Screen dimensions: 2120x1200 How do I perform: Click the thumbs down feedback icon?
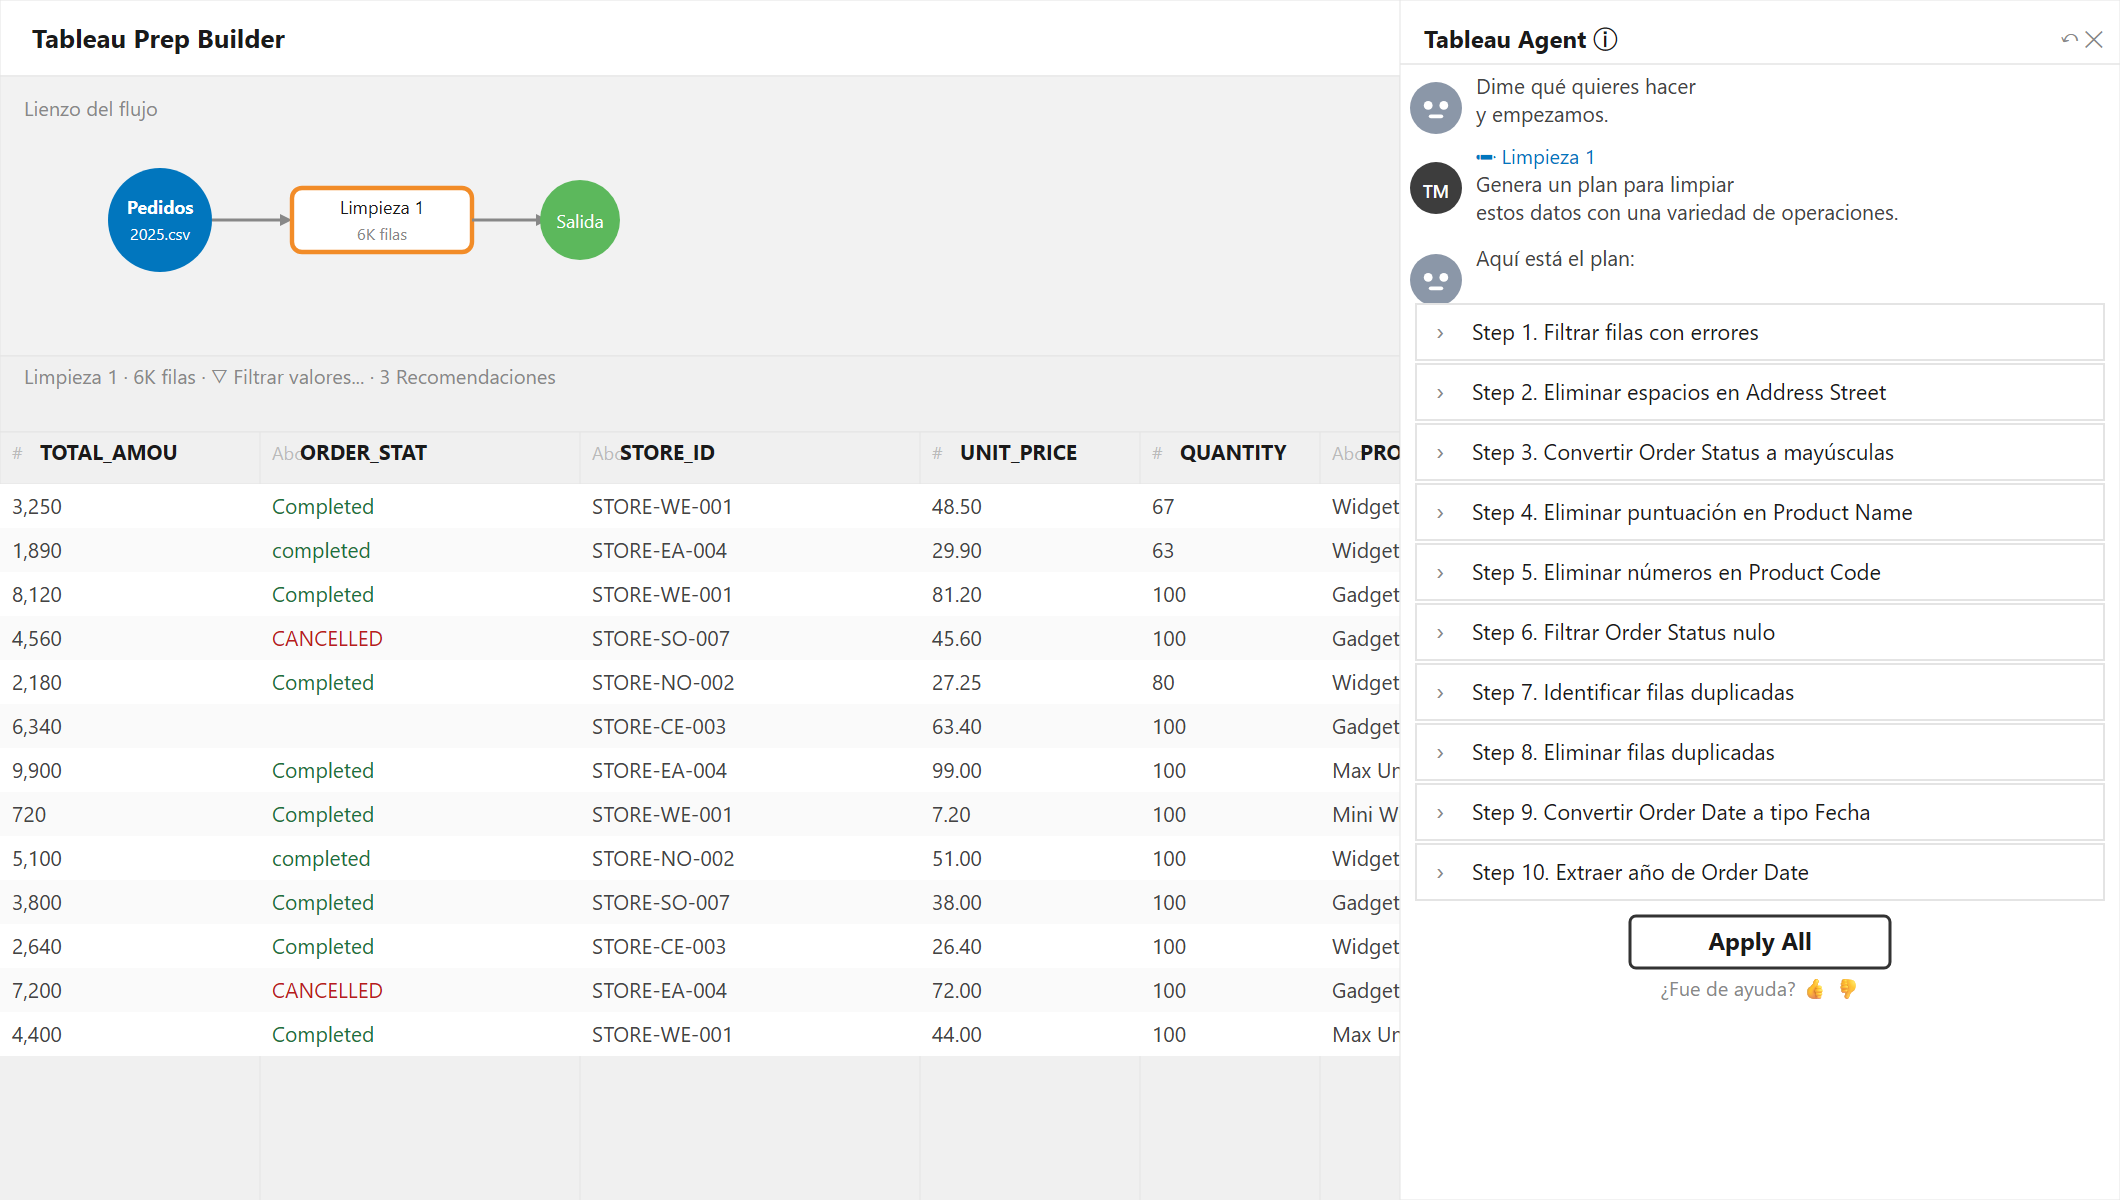pyautogui.click(x=1847, y=989)
